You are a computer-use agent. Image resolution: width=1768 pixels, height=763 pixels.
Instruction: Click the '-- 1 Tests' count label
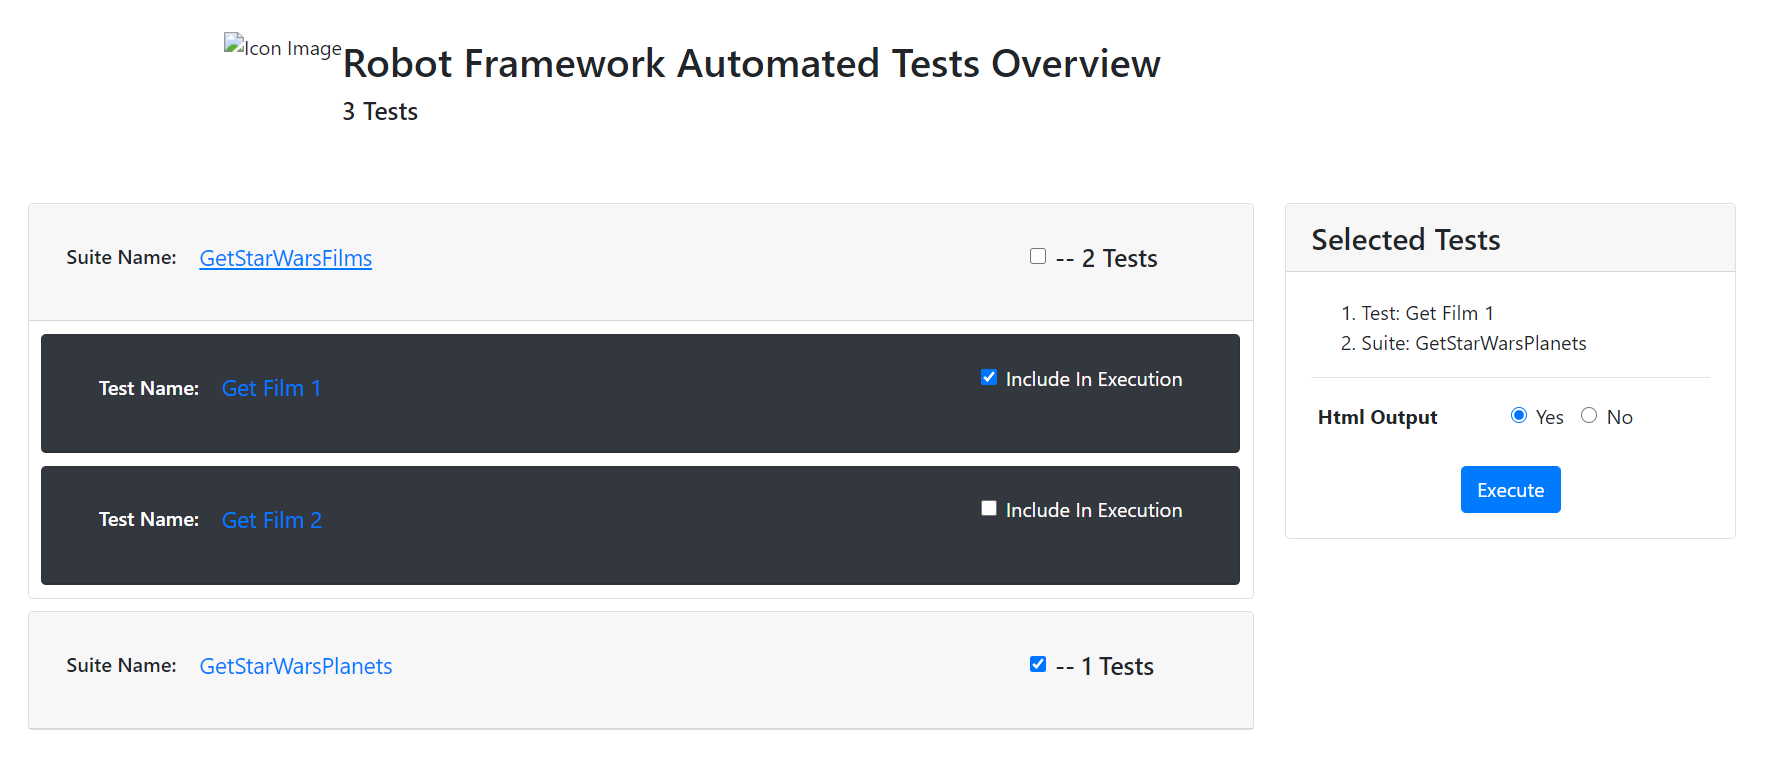click(x=1105, y=666)
